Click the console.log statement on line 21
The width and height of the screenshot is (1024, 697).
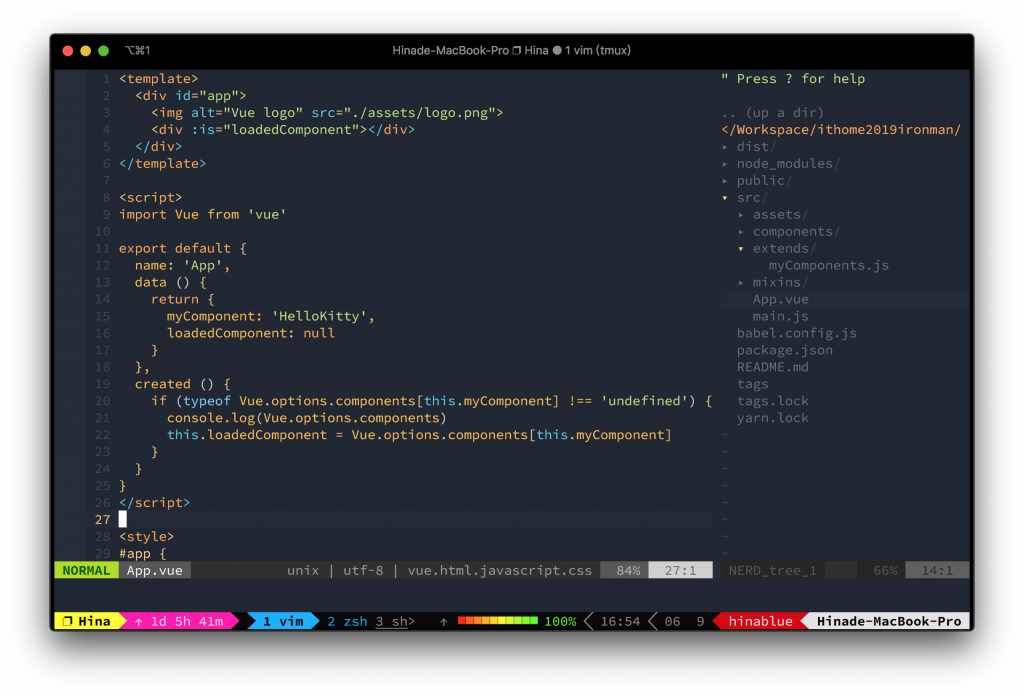tap(307, 418)
